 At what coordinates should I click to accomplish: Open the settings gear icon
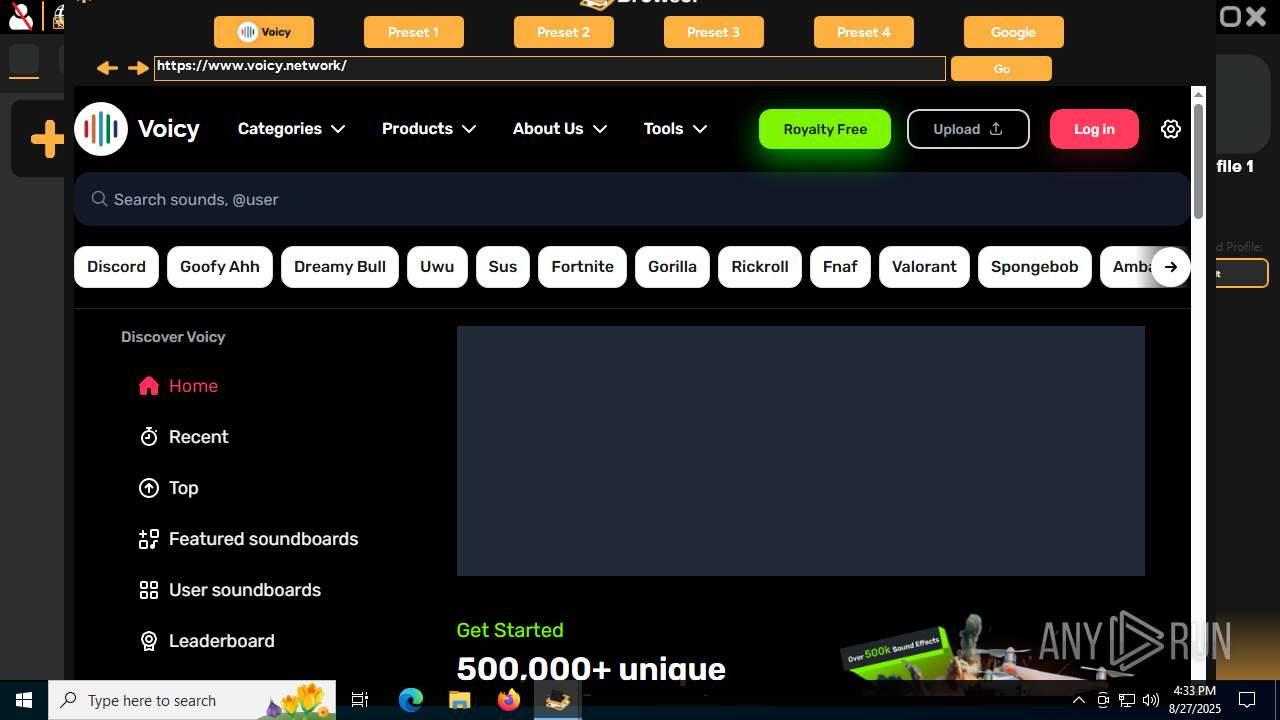[1171, 129]
